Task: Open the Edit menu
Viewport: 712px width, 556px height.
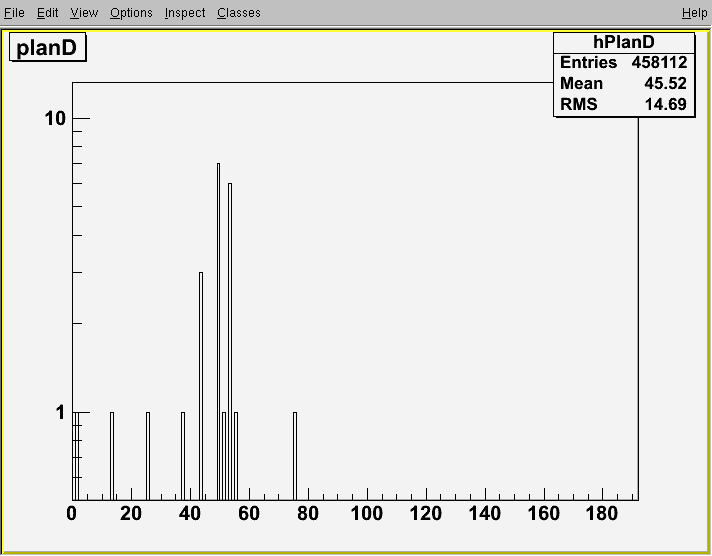Action: [47, 13]
